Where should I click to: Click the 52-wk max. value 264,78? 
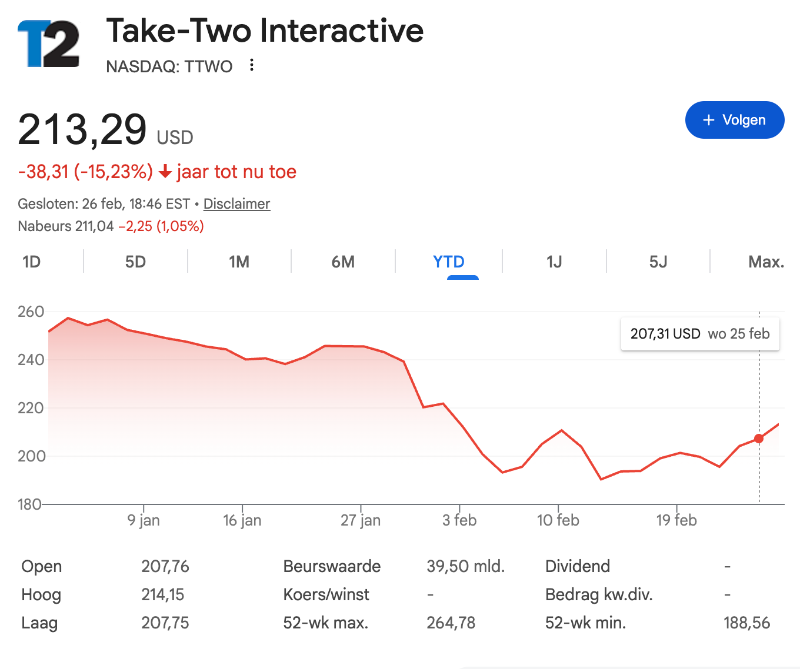(450, 623)
